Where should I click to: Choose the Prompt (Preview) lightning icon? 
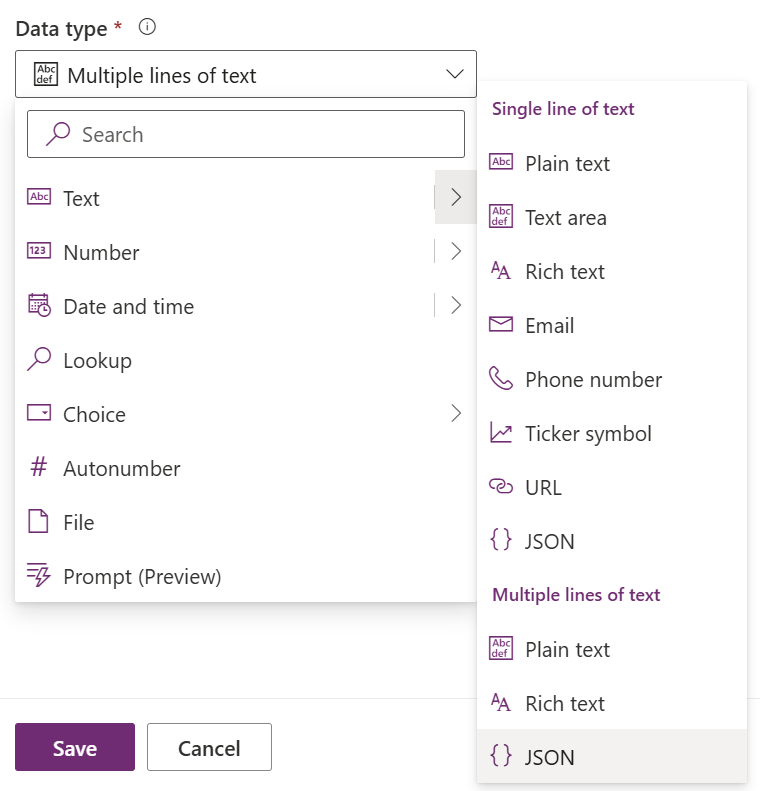(39, 576)
